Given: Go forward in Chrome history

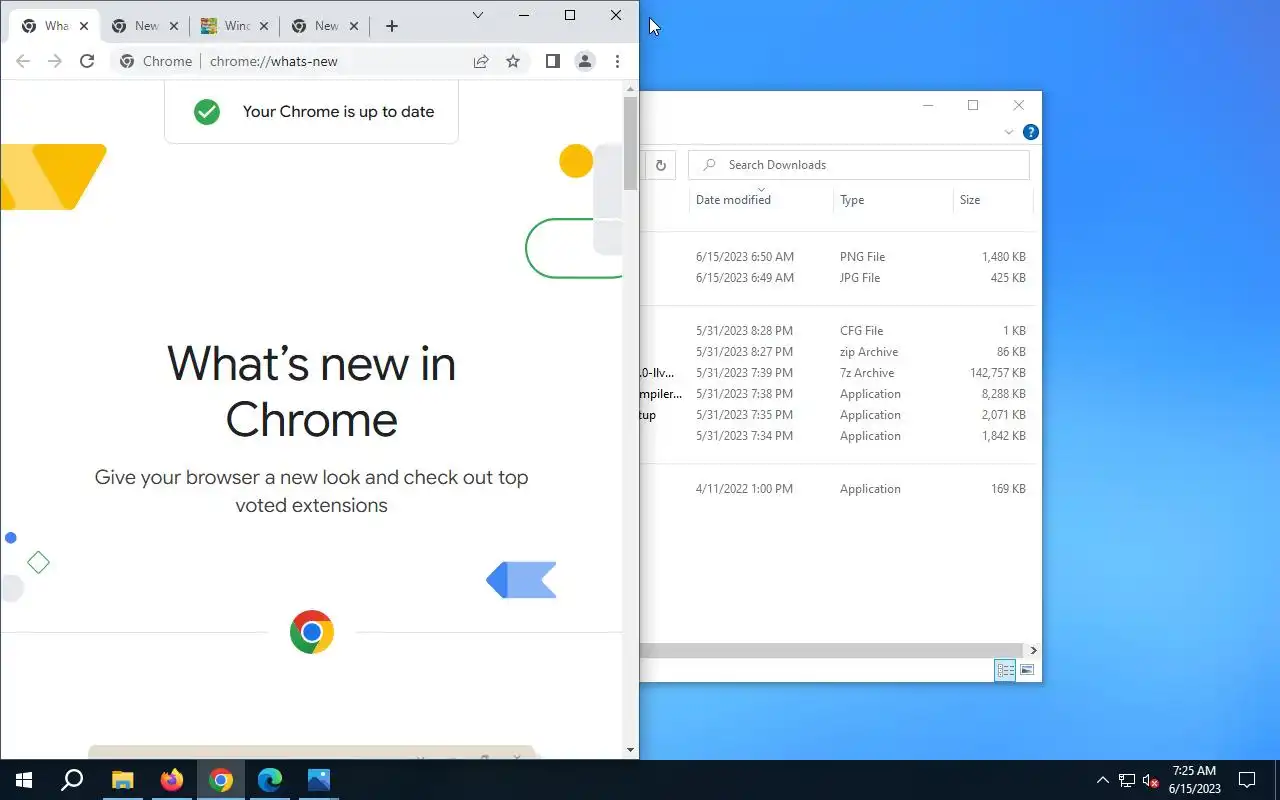Looking at the screenshot, I should point(55,61).
